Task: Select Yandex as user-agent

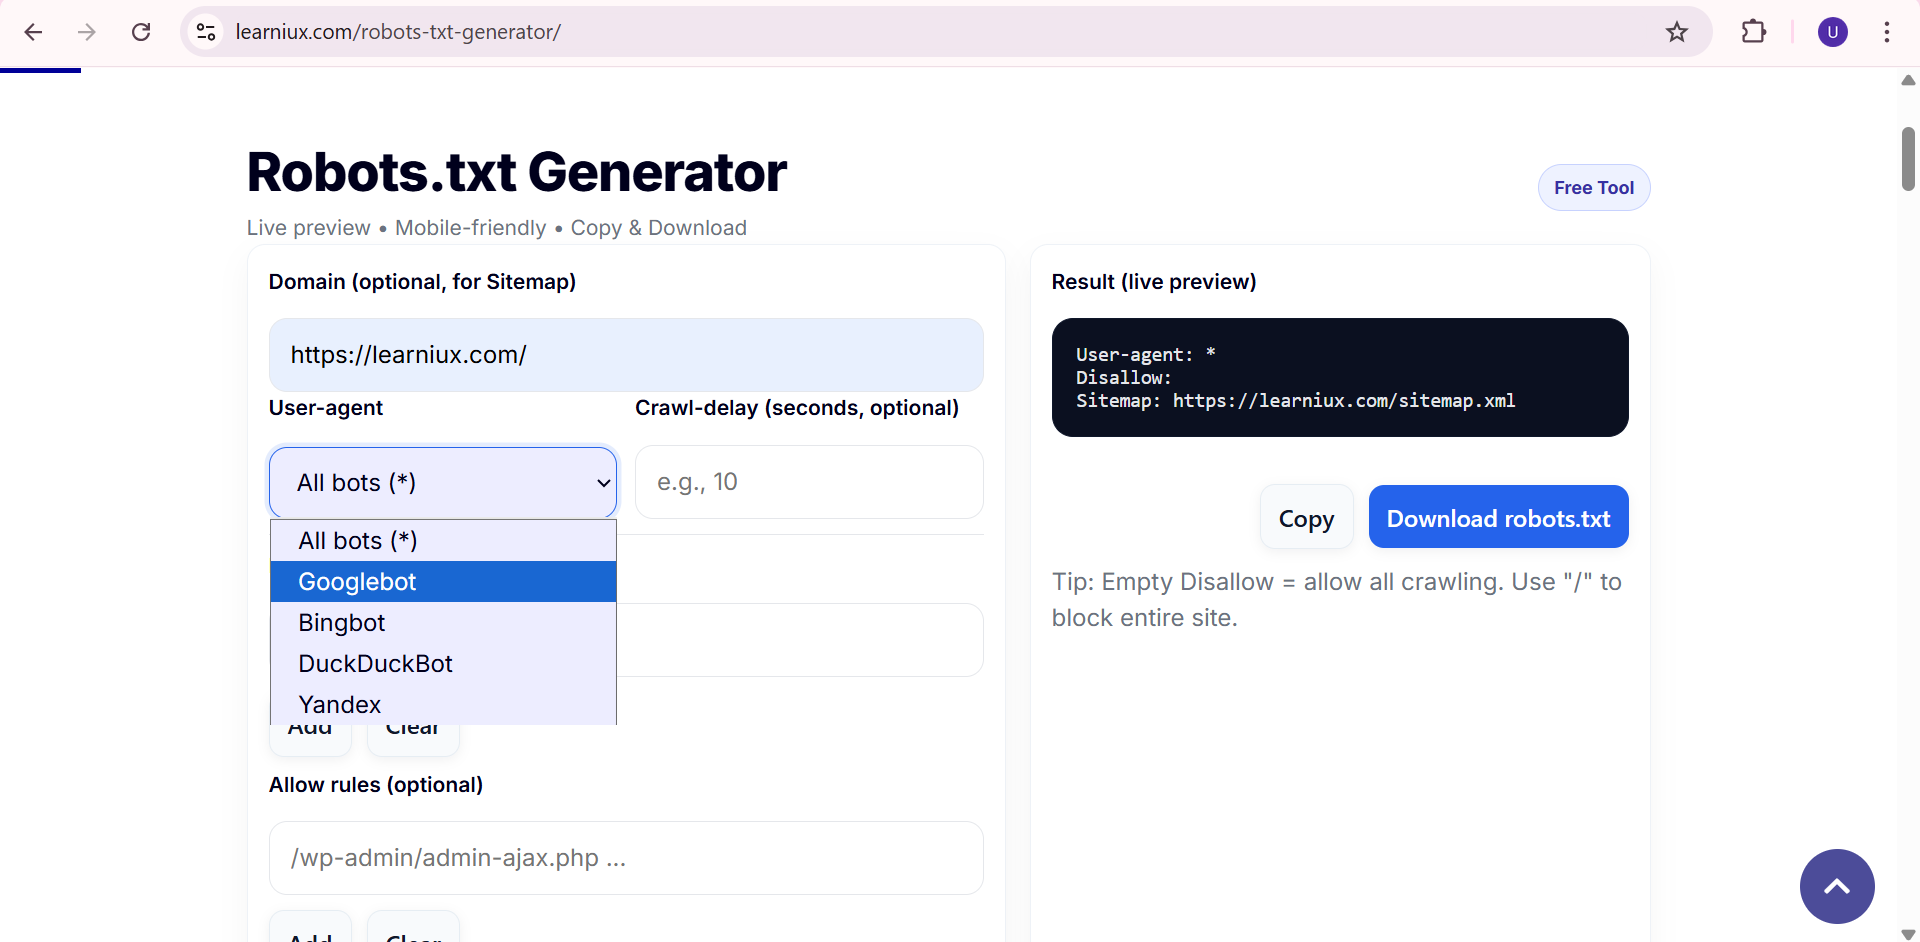Action: point(442,705)
